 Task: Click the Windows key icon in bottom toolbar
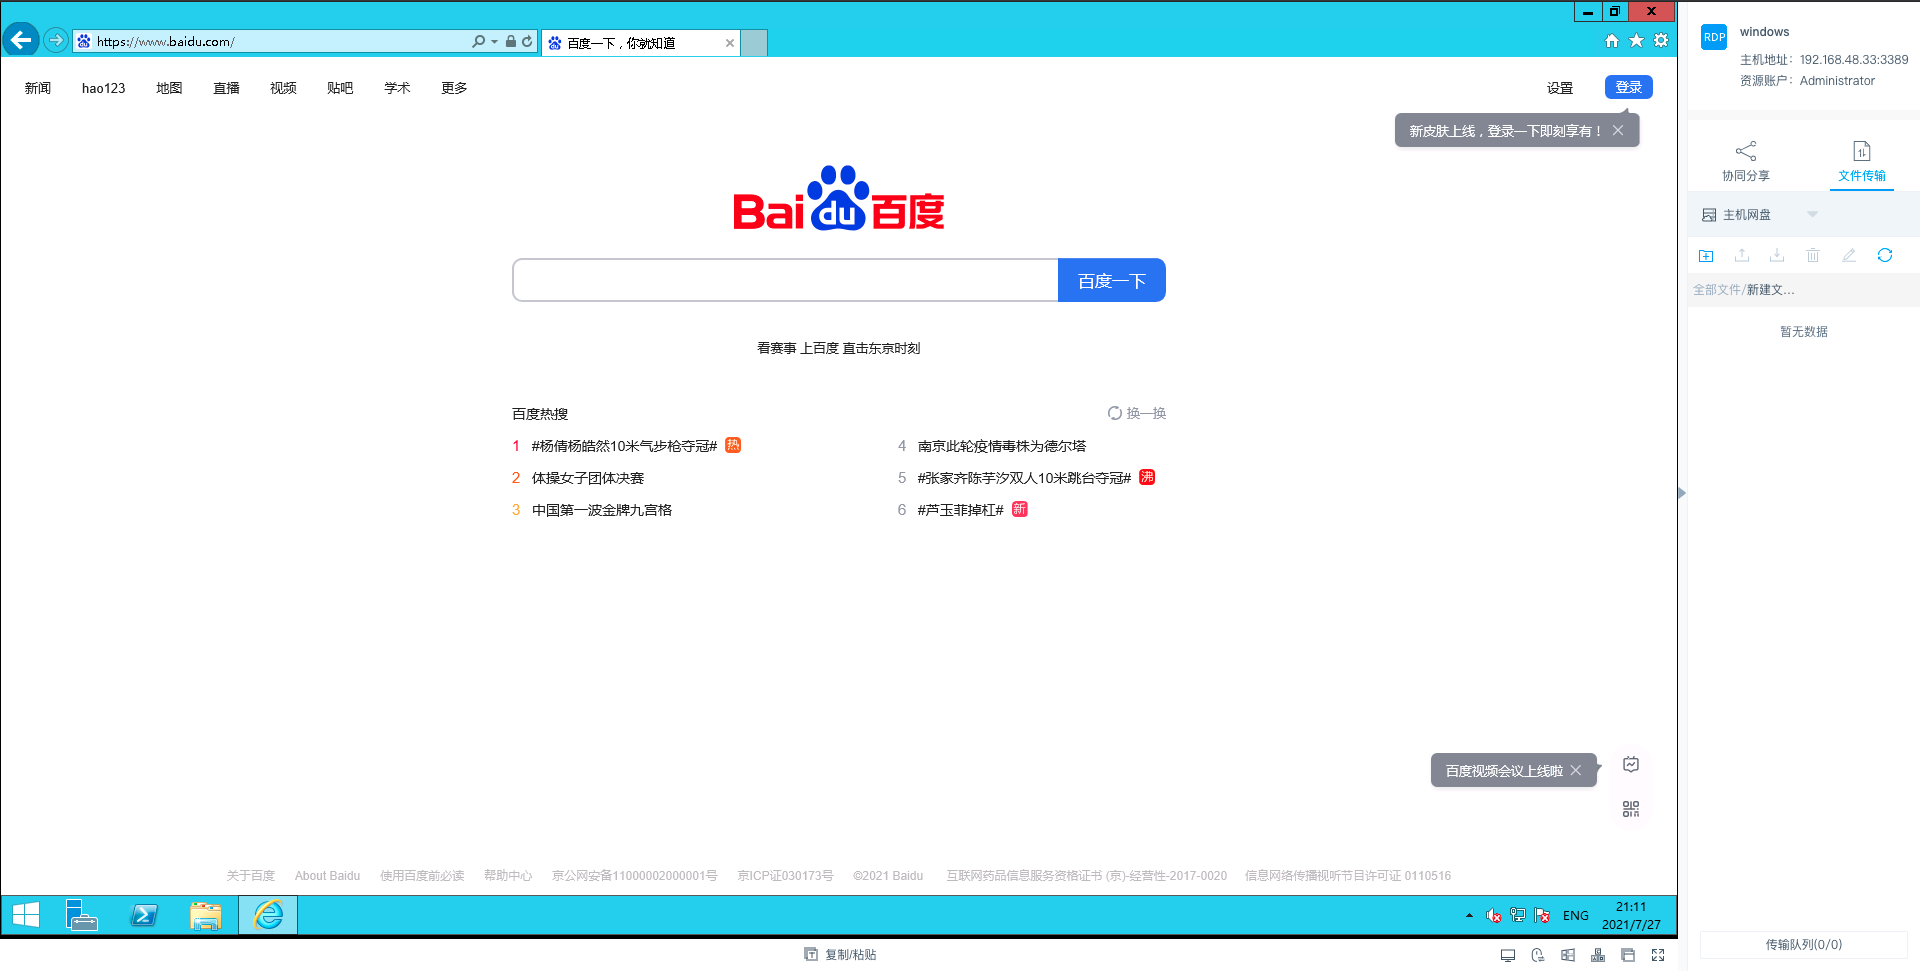(1568, 955)
